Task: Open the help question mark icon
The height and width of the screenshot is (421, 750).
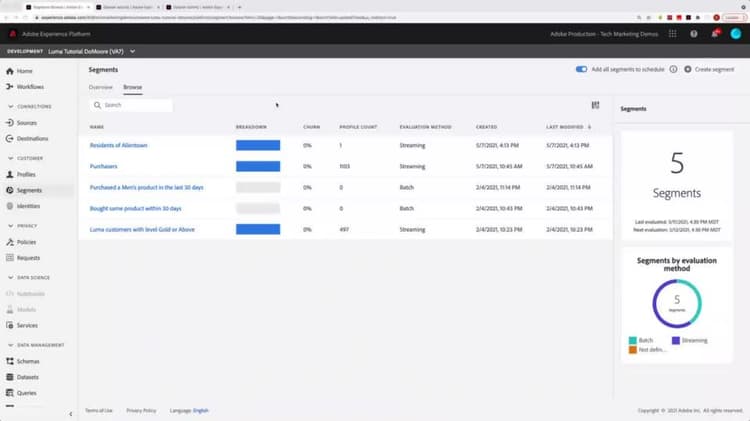Action: point(694,34)
